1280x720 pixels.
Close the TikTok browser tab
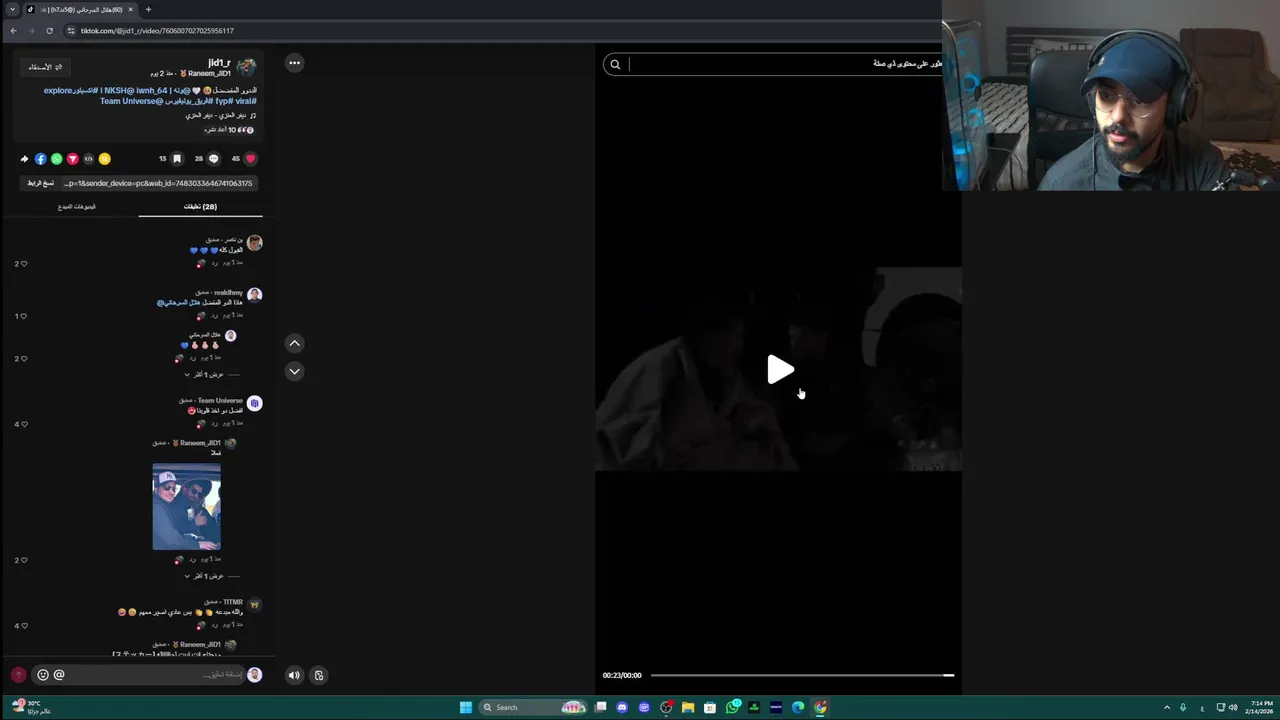pos(130,9)
